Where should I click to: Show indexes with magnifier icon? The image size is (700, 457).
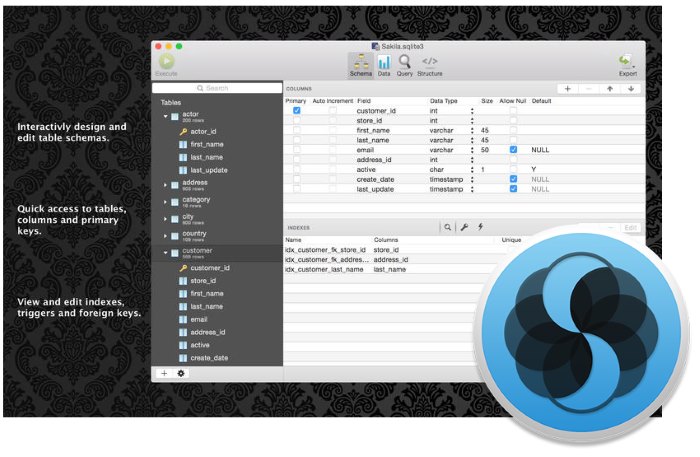(x=447, y=227)
